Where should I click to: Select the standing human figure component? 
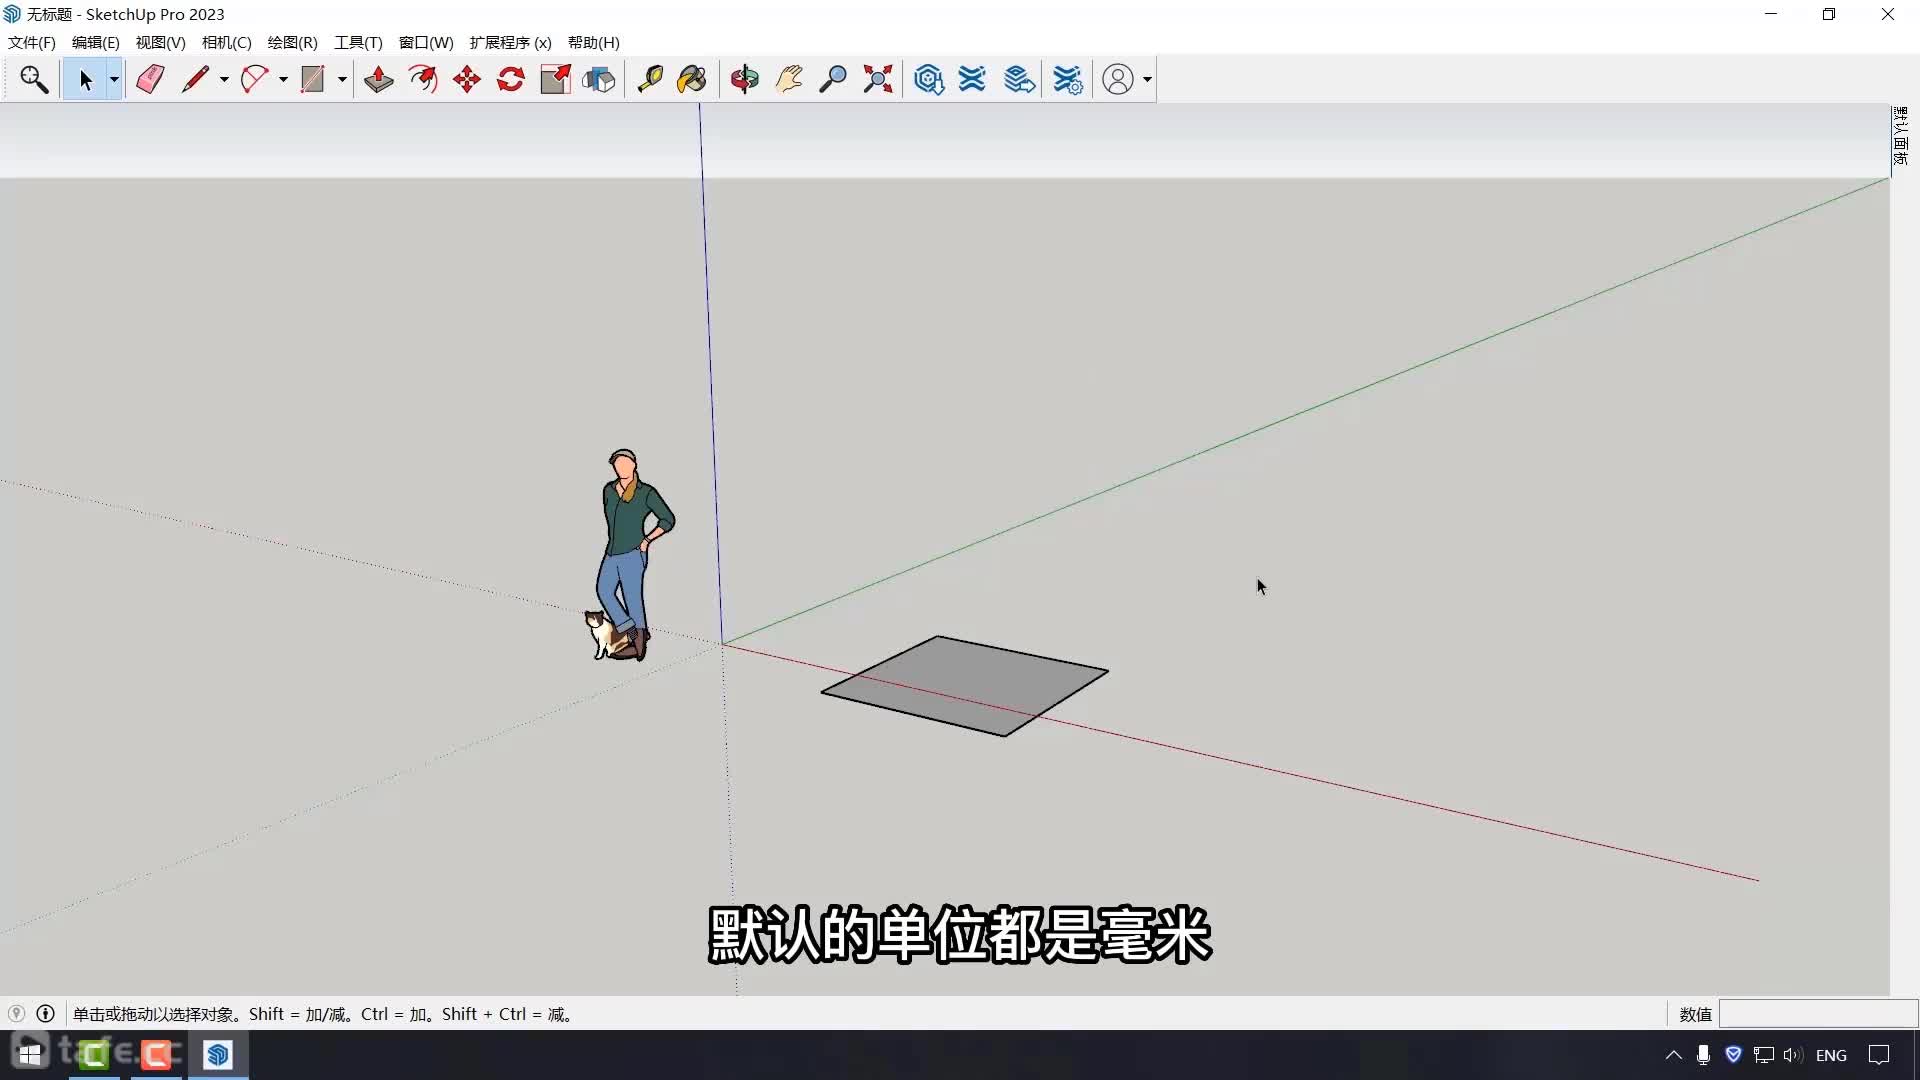tap(632, 555)
